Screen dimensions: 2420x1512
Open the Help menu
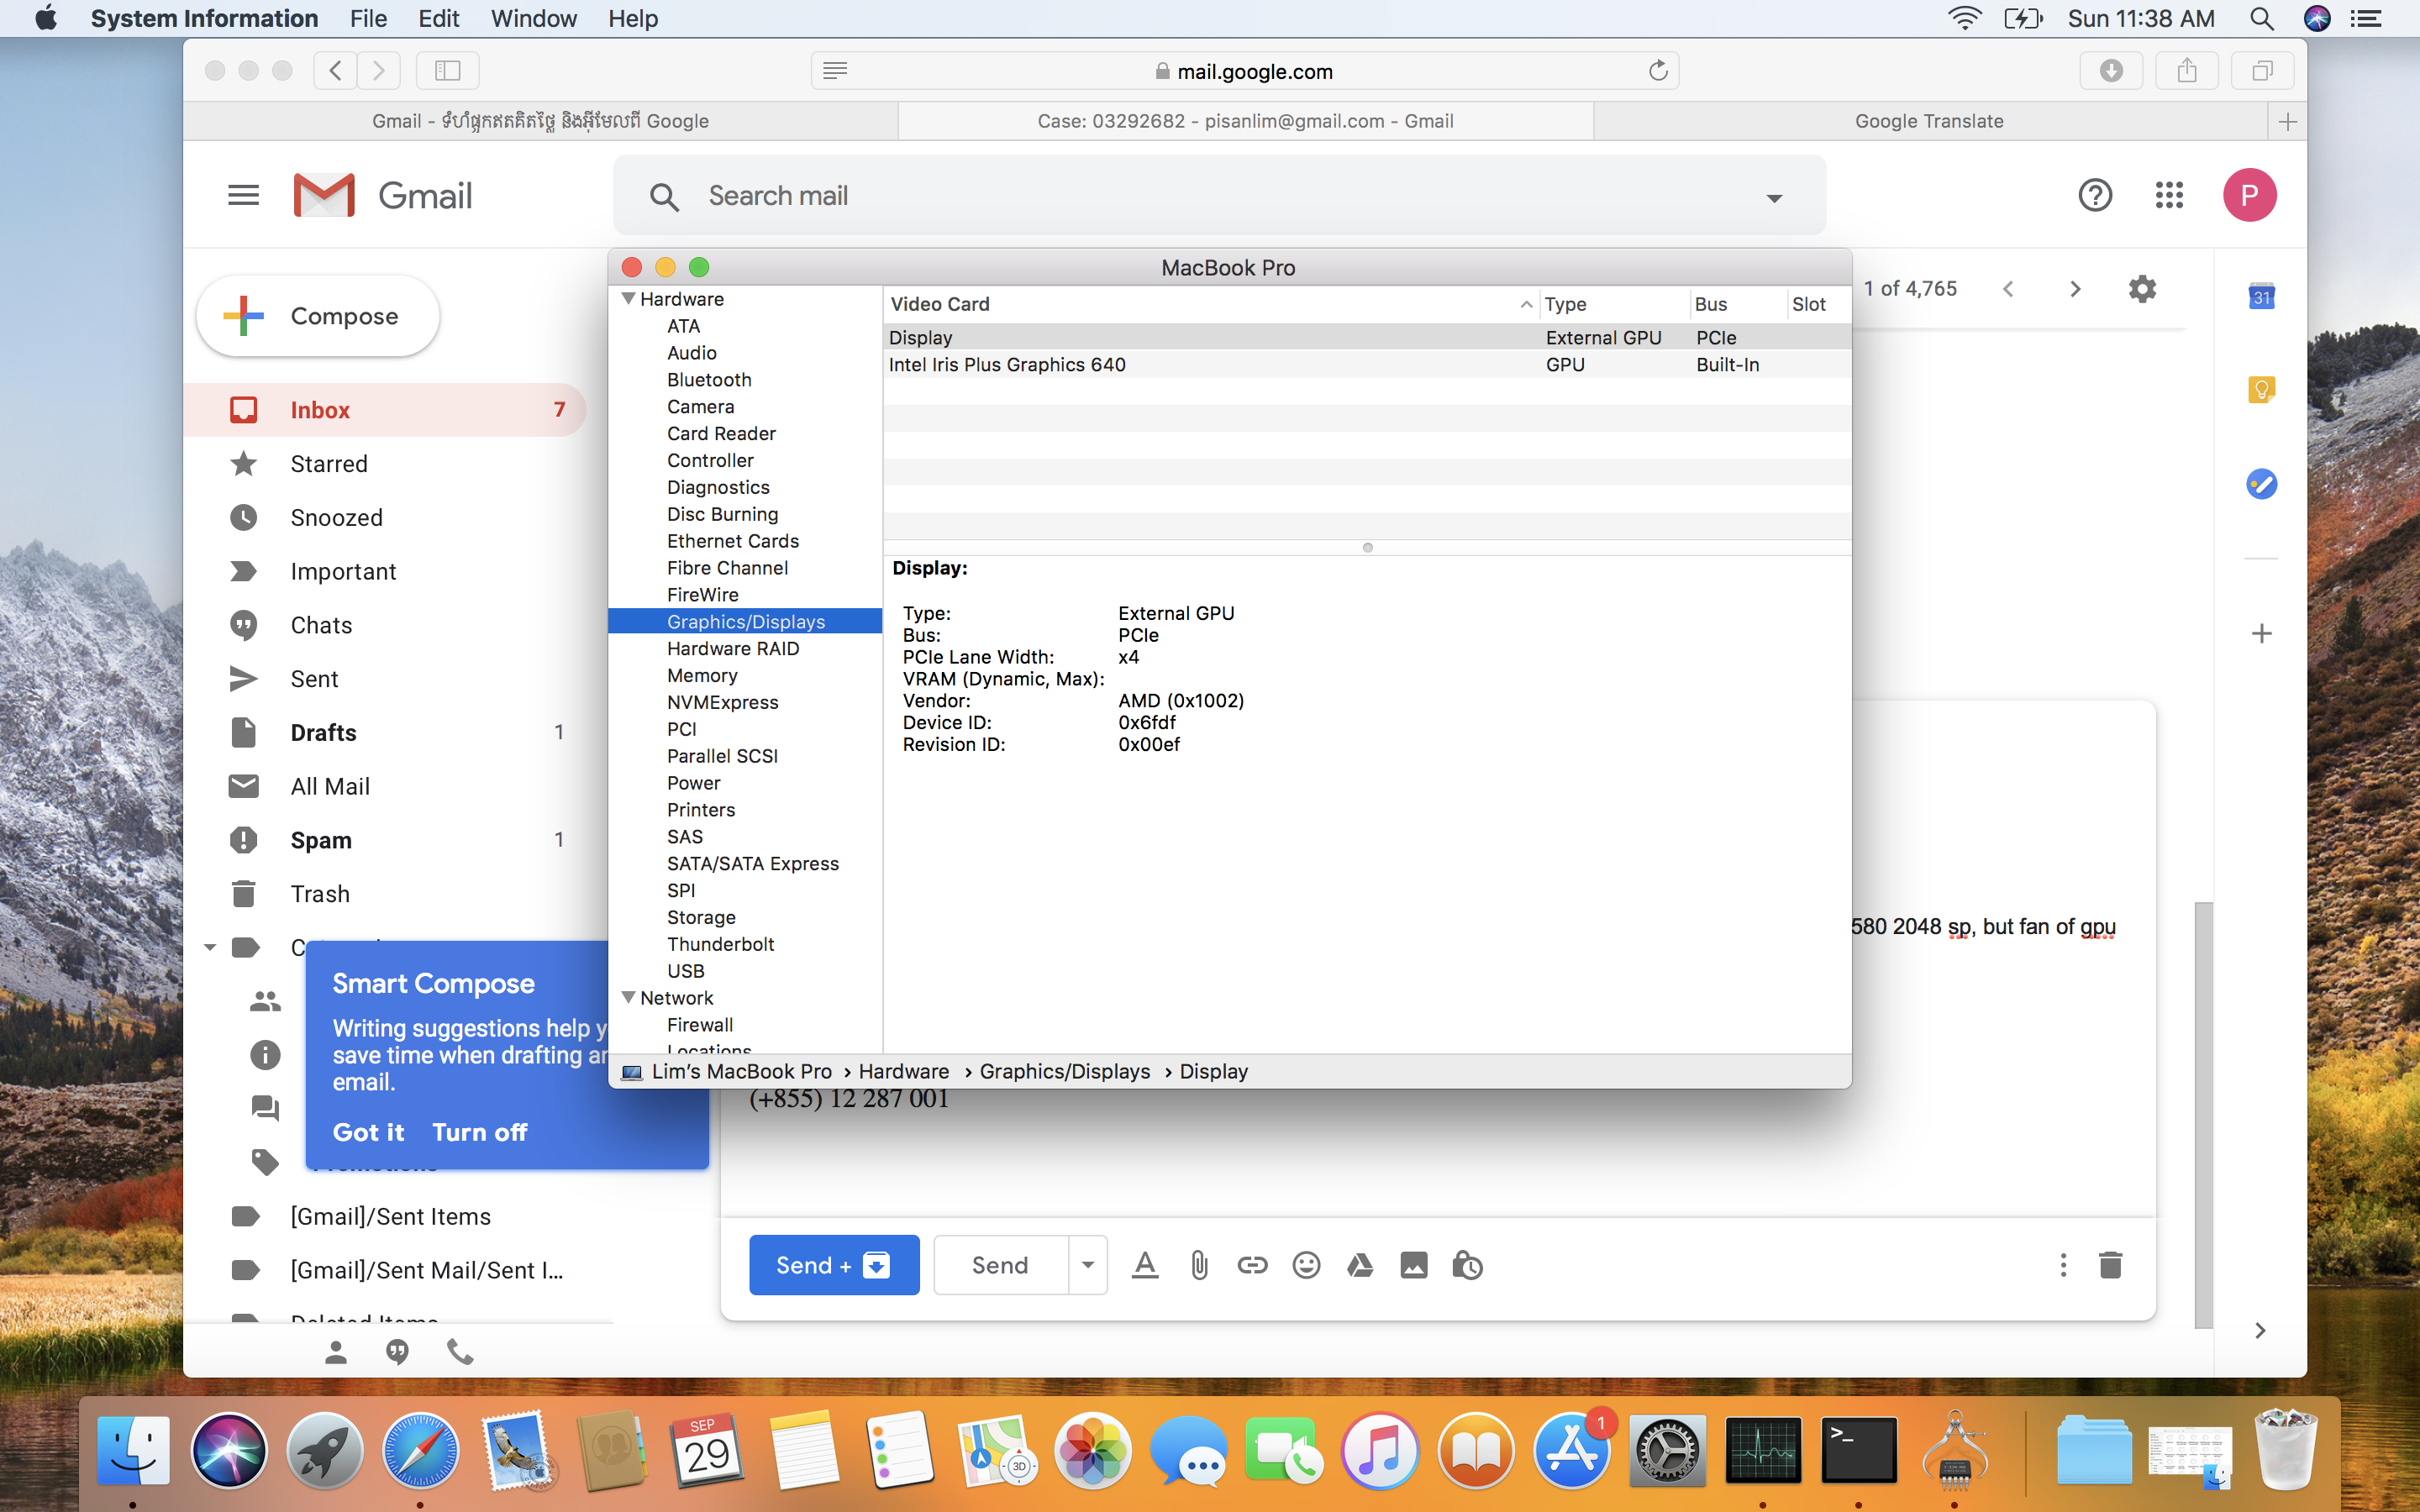coord(633,18)
